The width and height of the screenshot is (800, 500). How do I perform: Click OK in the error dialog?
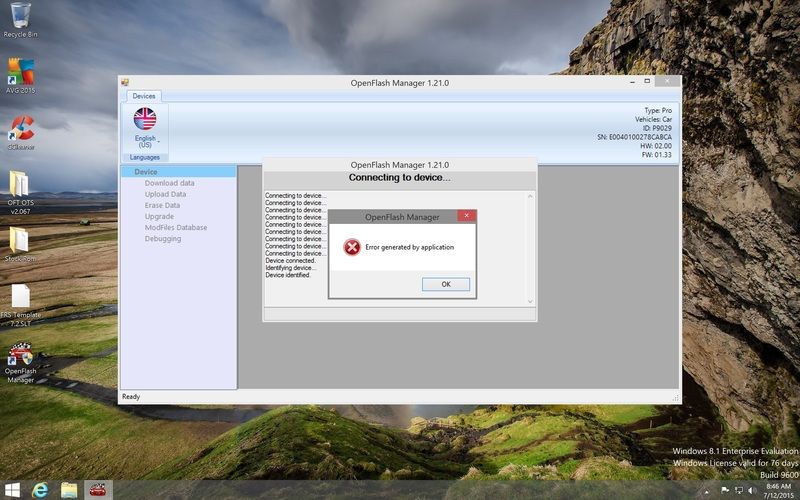tap(445, 284)
